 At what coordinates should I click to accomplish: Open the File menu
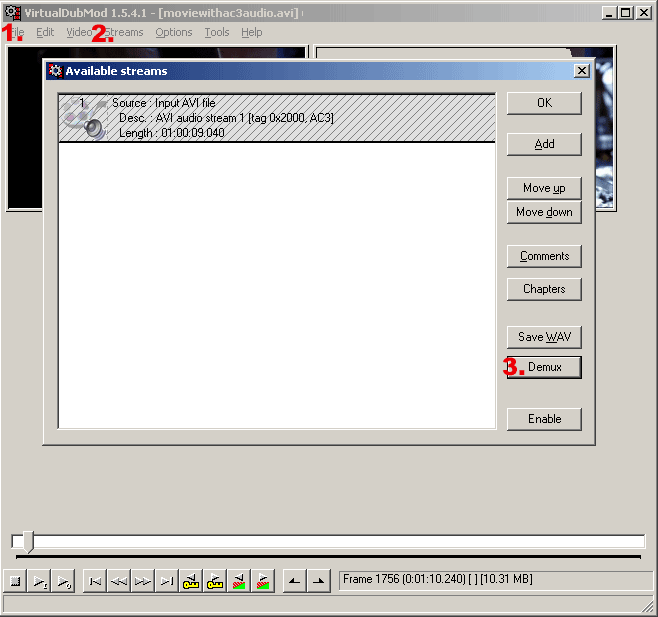16,32
